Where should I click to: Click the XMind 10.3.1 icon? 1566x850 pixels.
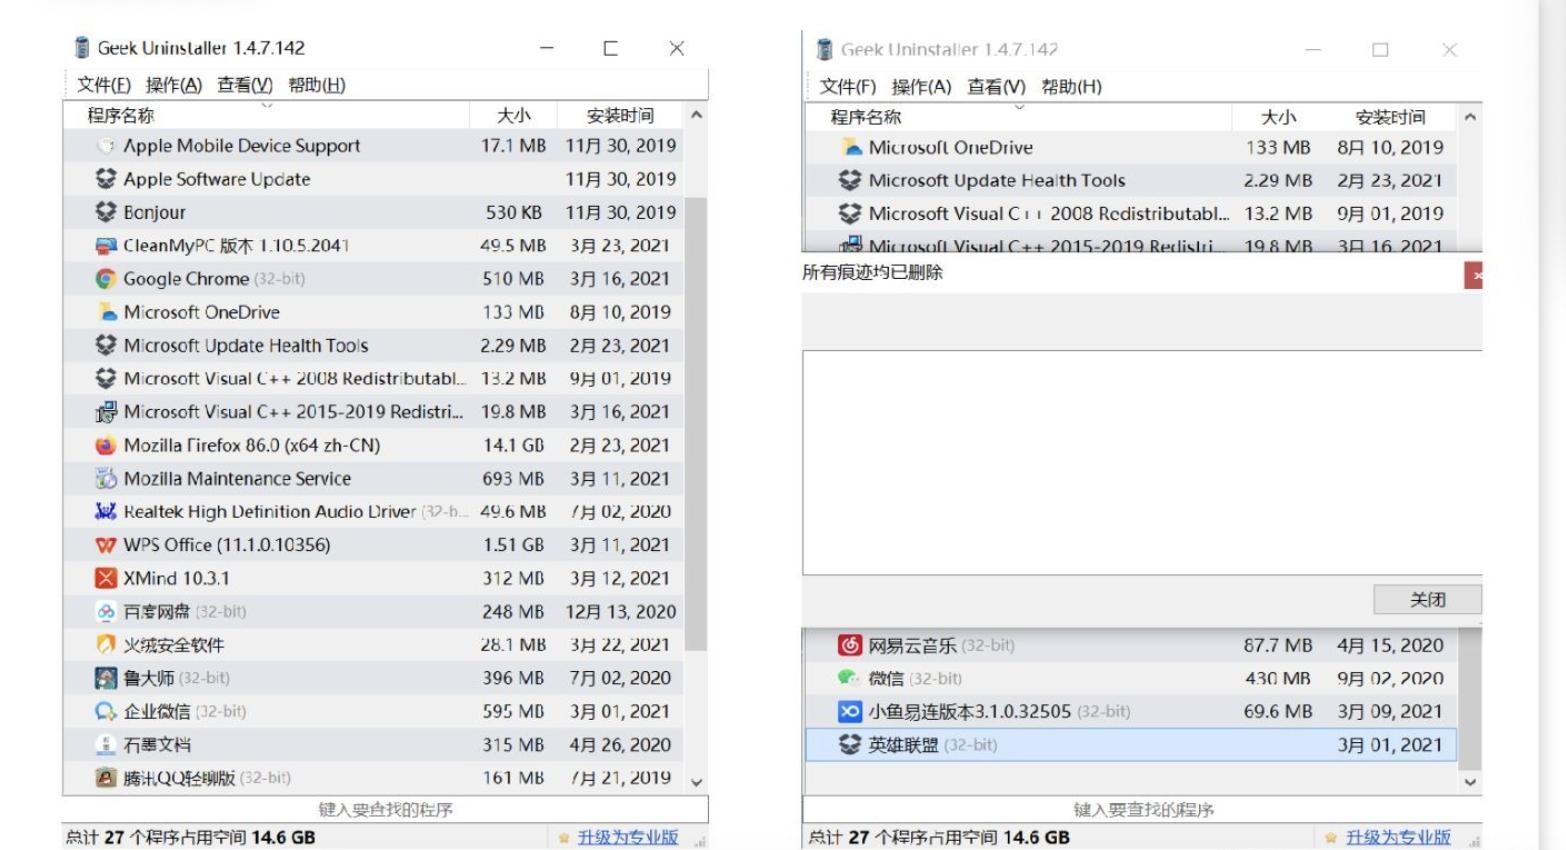click(x=108, y=578)
